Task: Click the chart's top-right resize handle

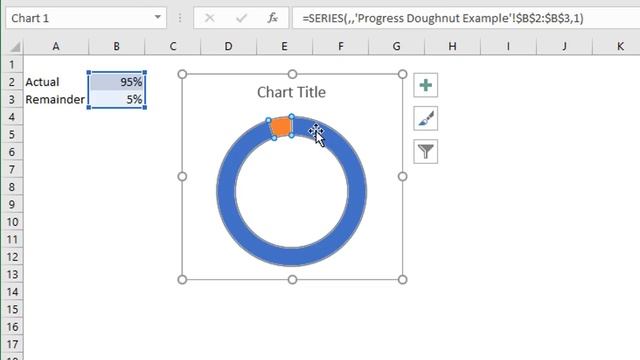Action: tap(402, 74)
